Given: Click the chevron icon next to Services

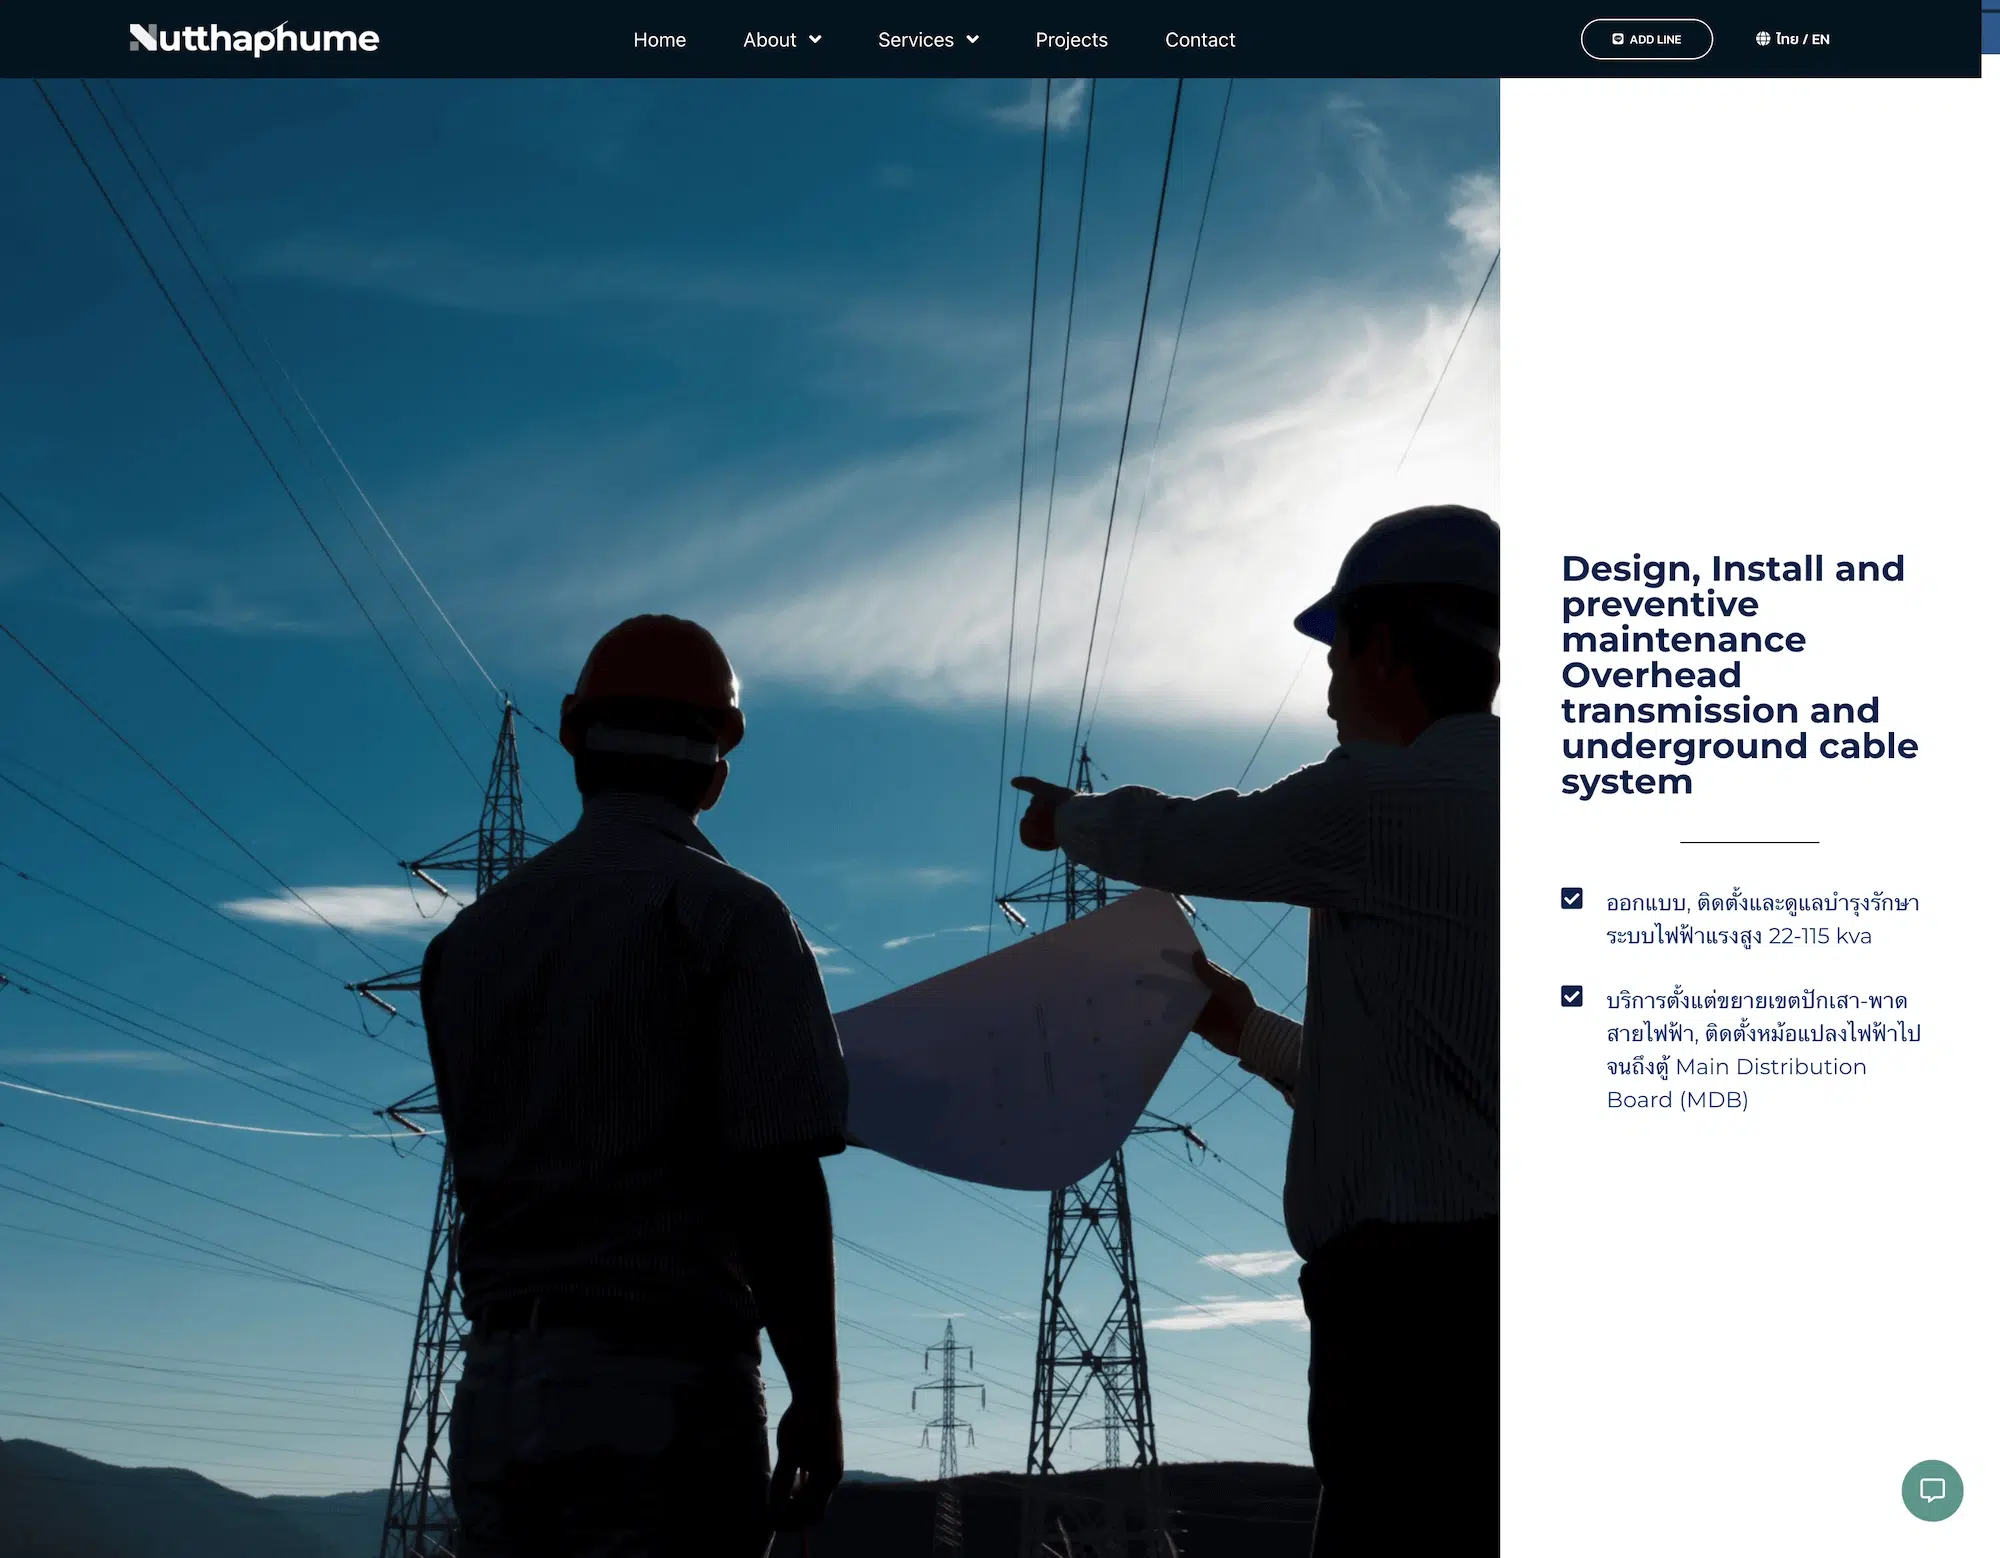Looking at the screenshot, I should tap(972, 40).
